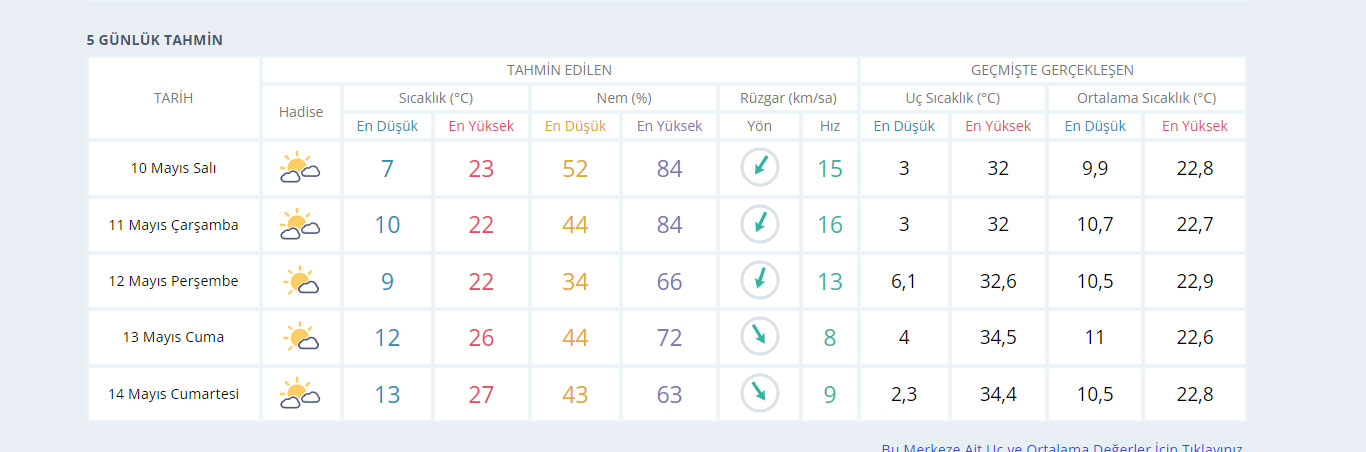Click the wind direction arrow for 10 Mayıs Salı
Screen dimensions: 1366x452
759,168
